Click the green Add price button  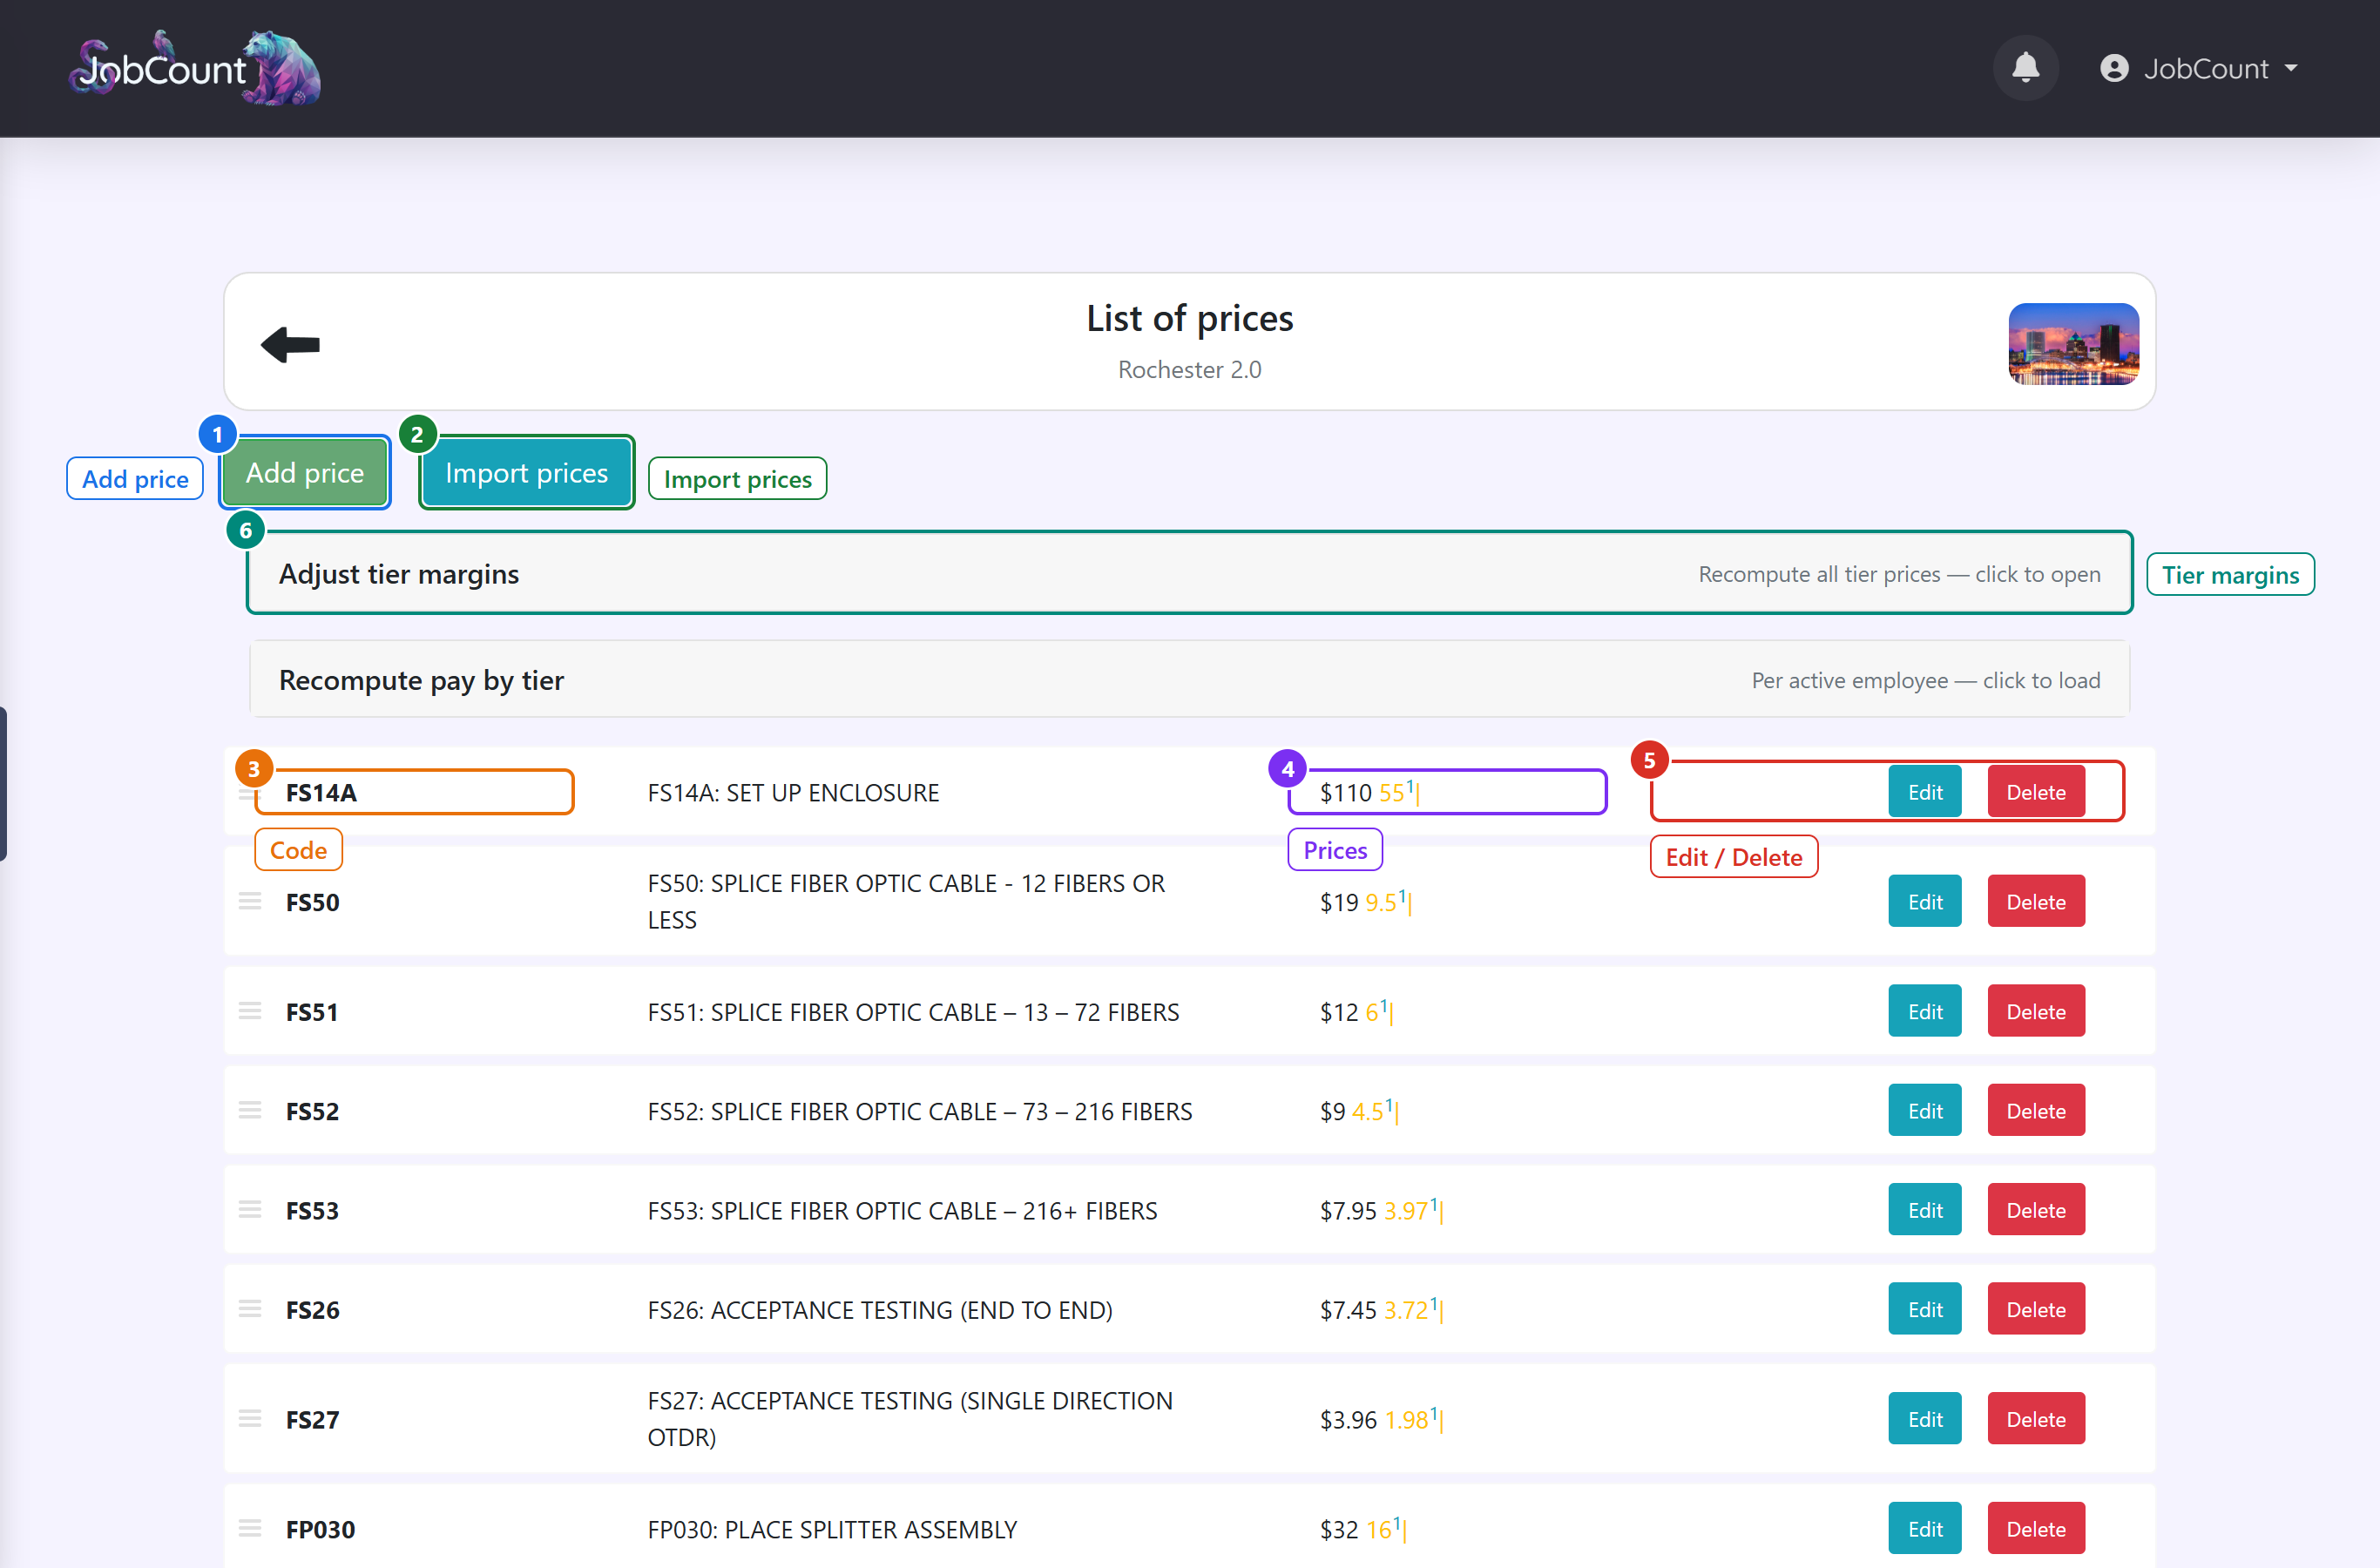coord(305,472)
